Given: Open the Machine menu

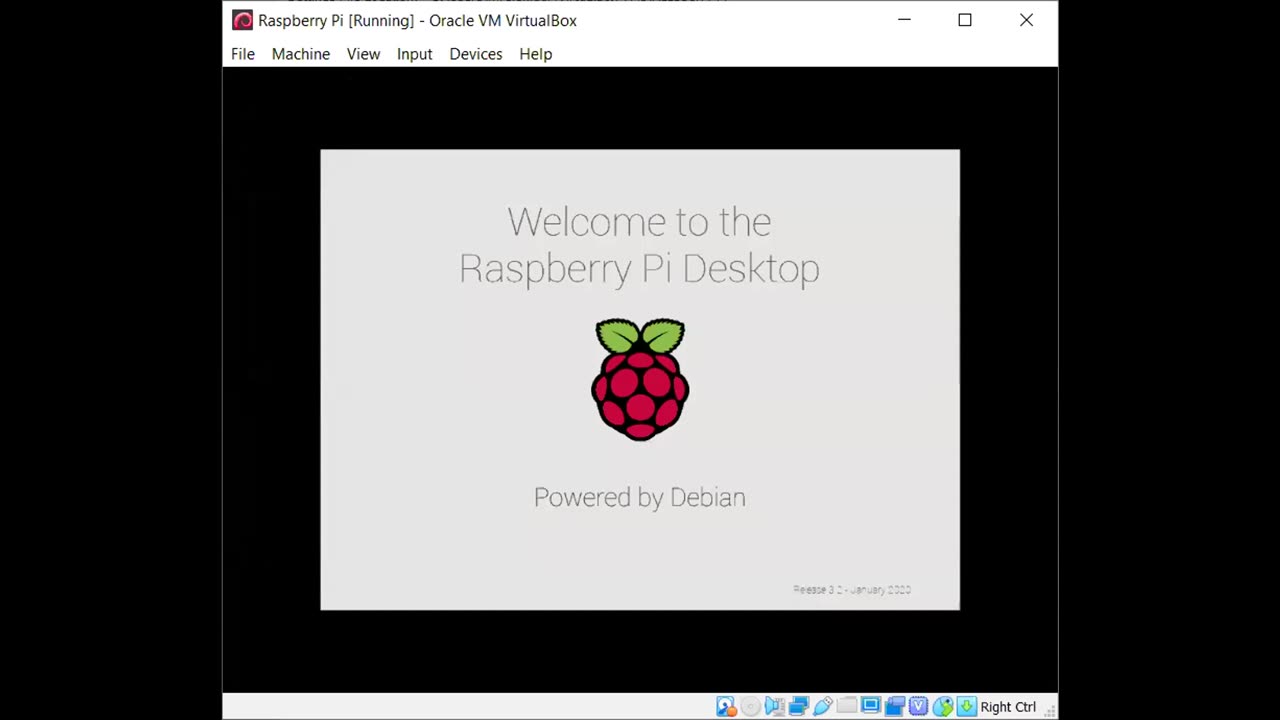Looking at the screenshot, I should click(x=301, y=54).
